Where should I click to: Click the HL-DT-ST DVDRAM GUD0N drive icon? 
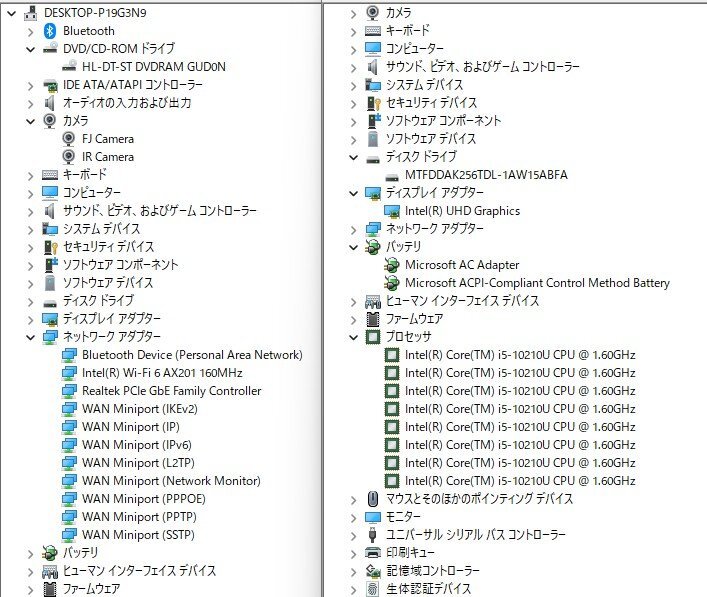69,66
